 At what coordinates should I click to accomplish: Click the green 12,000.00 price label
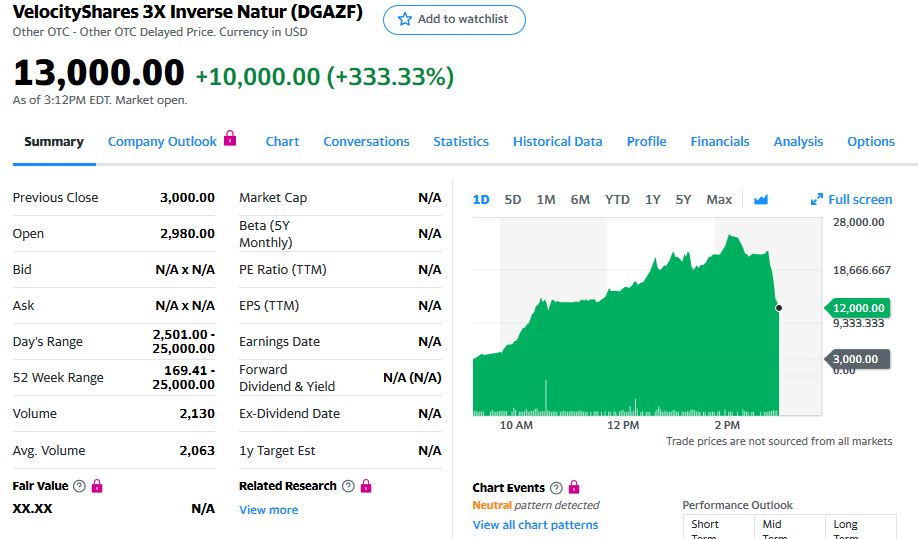point(858,308)
